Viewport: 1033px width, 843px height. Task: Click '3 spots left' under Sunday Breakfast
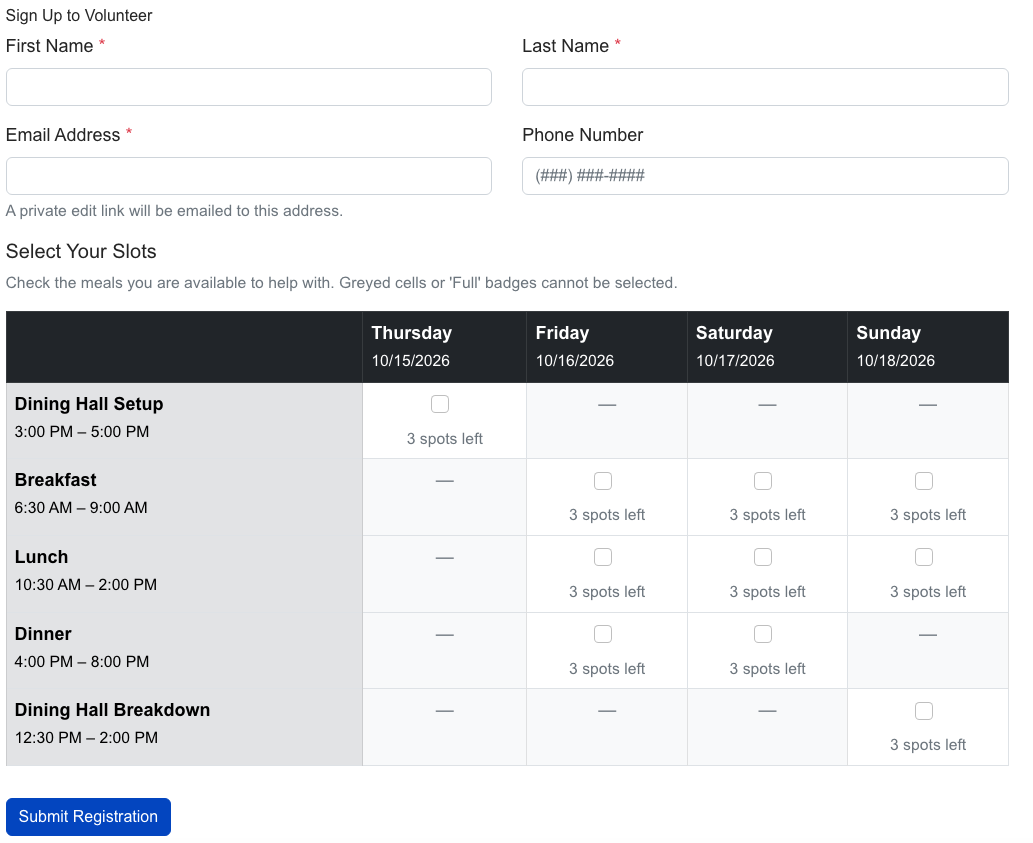[x=928, y=515]
